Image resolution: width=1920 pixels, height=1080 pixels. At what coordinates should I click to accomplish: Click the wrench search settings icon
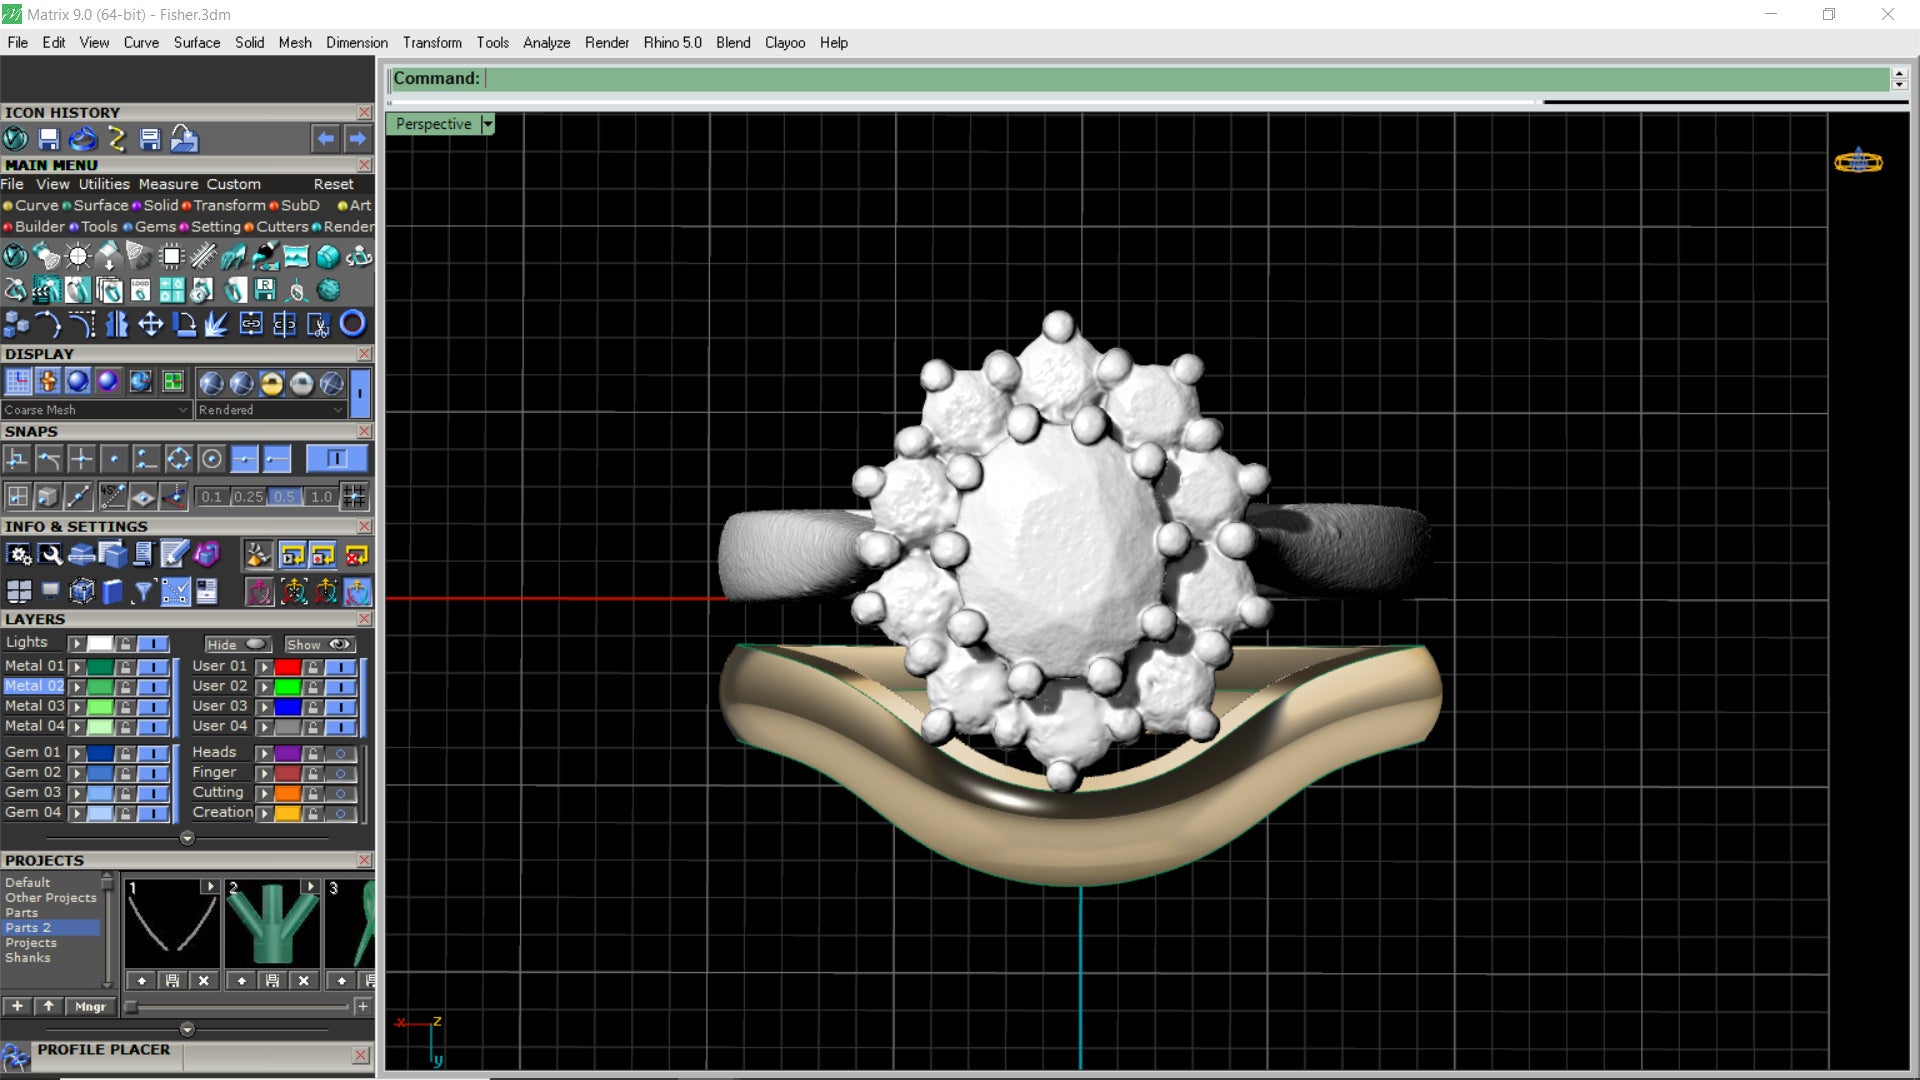50,555
